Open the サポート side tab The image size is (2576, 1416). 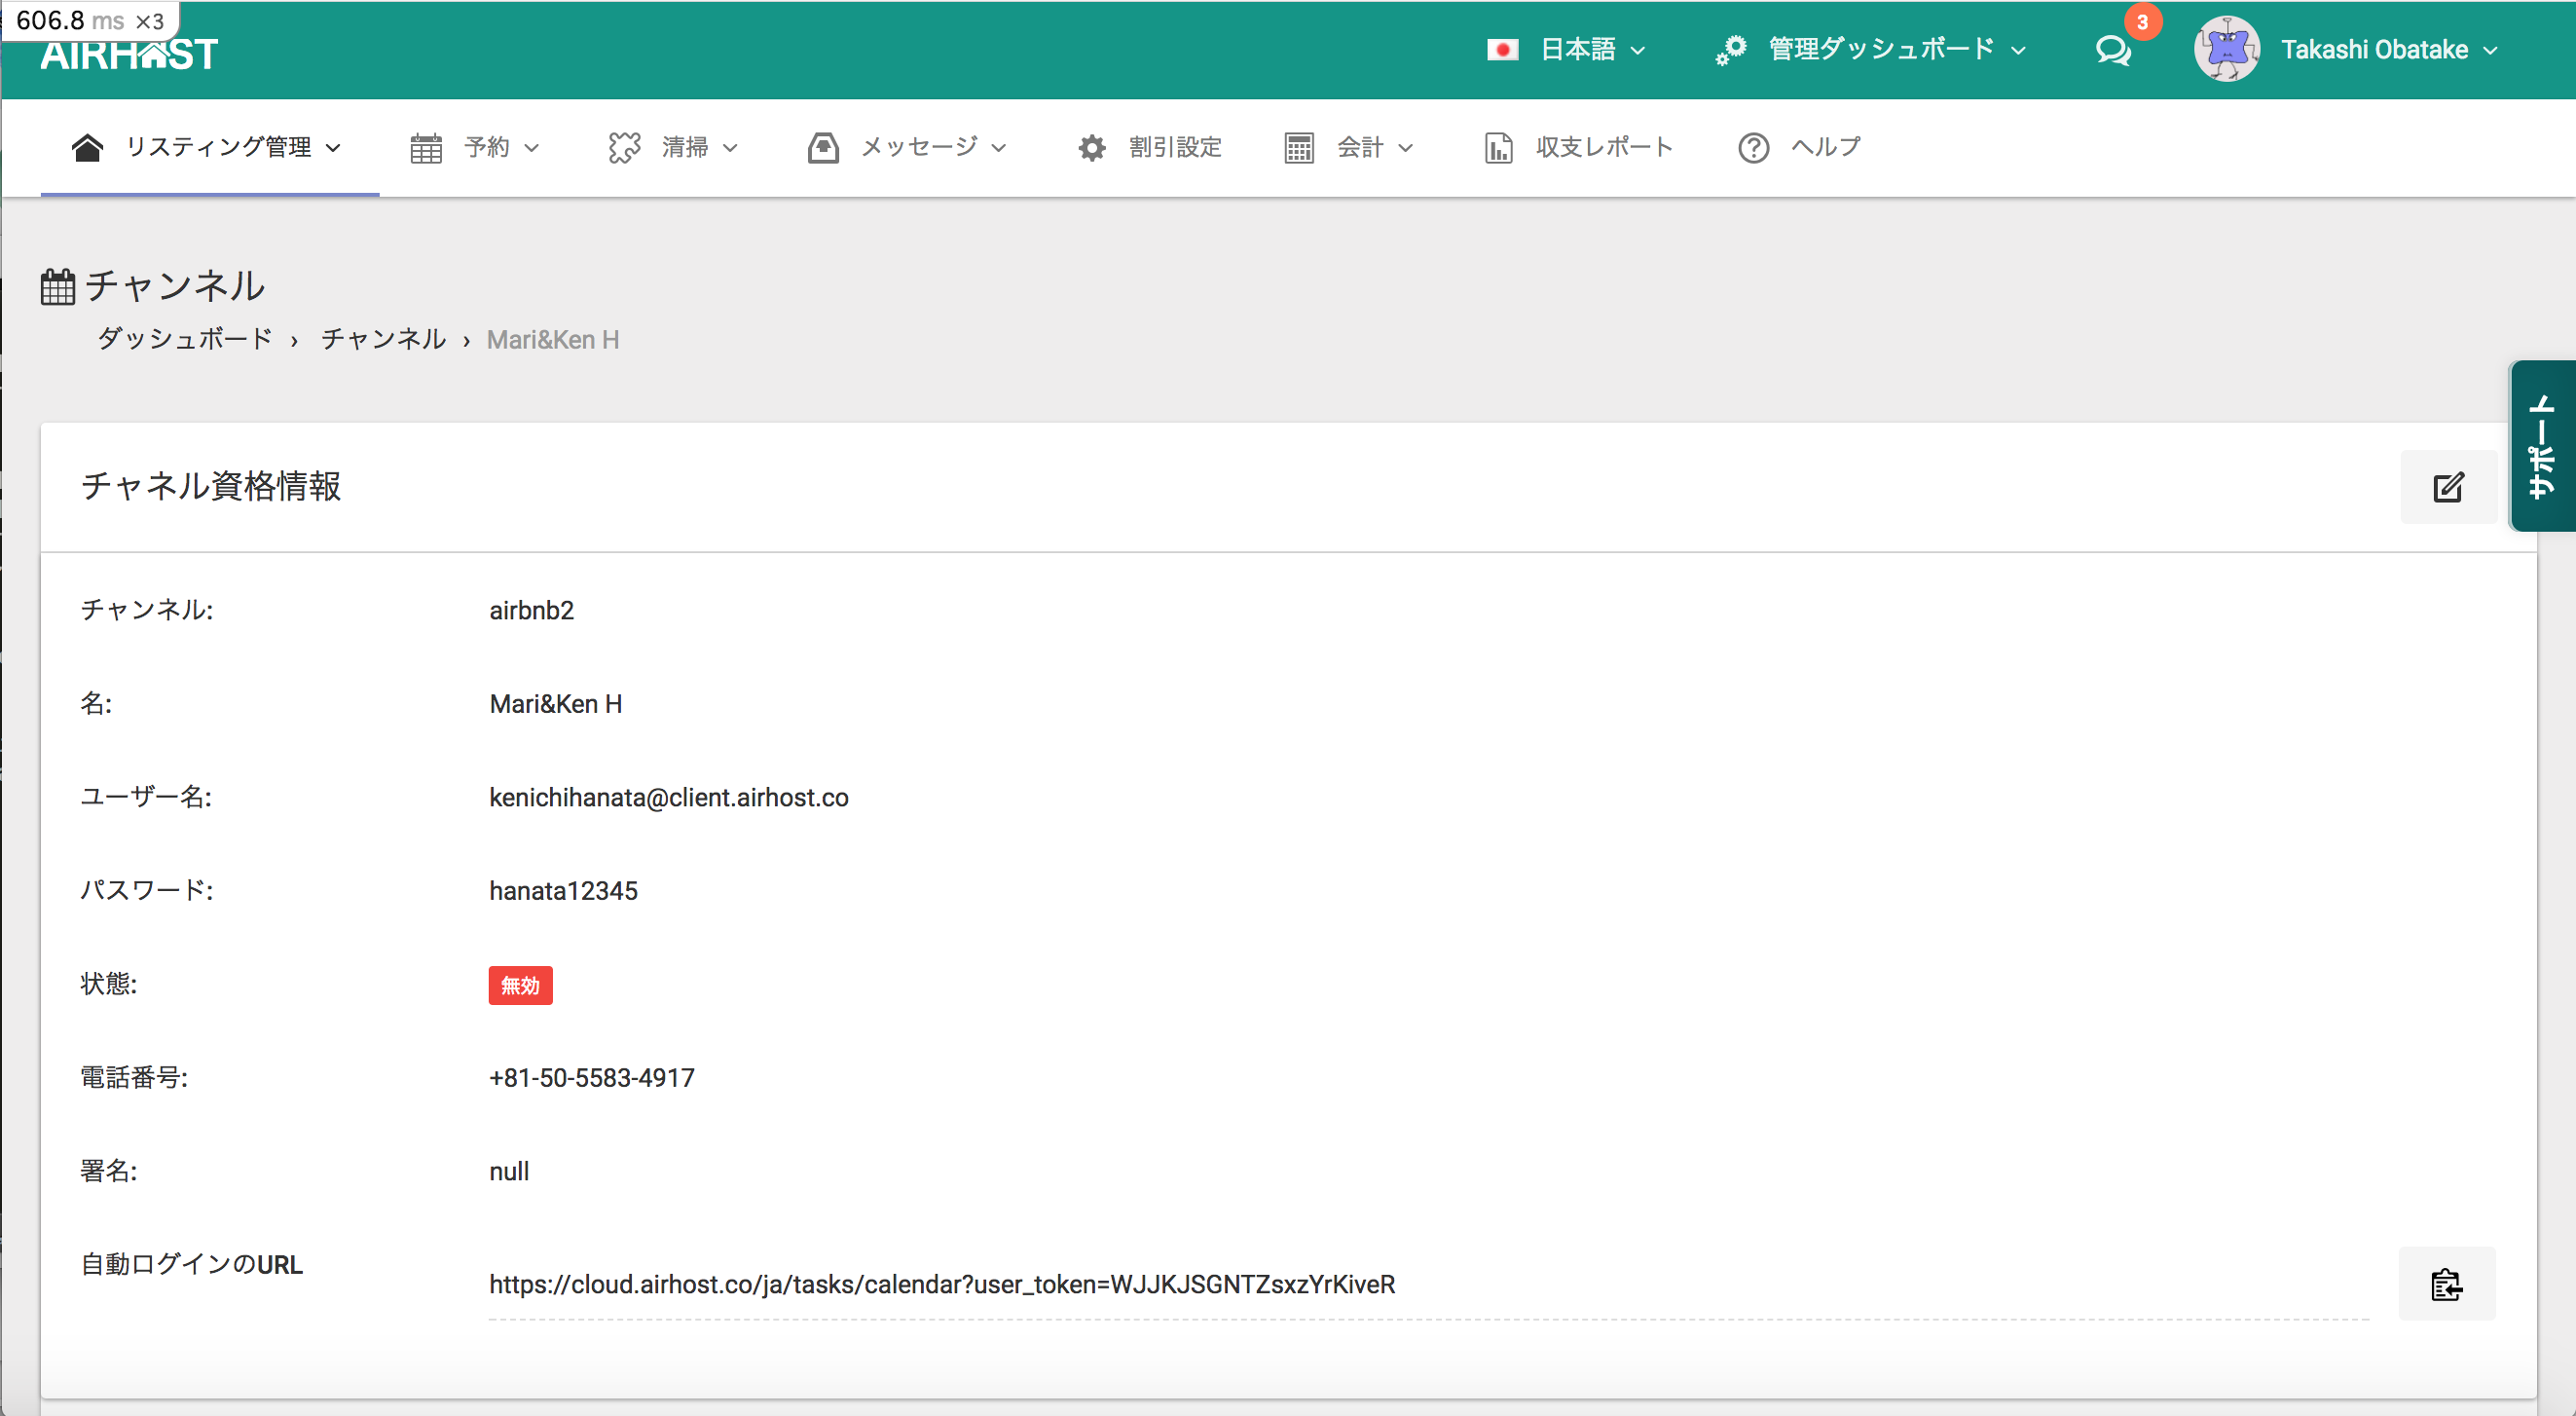point(2541,446)
